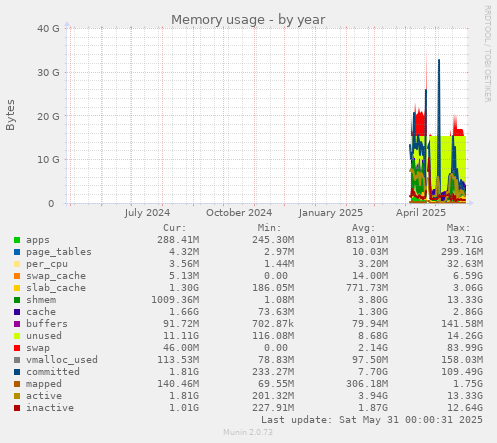Screen dimensions: 497x443
Task: Click inactive max value 12.64G
Action: click(x=465, y=408)
